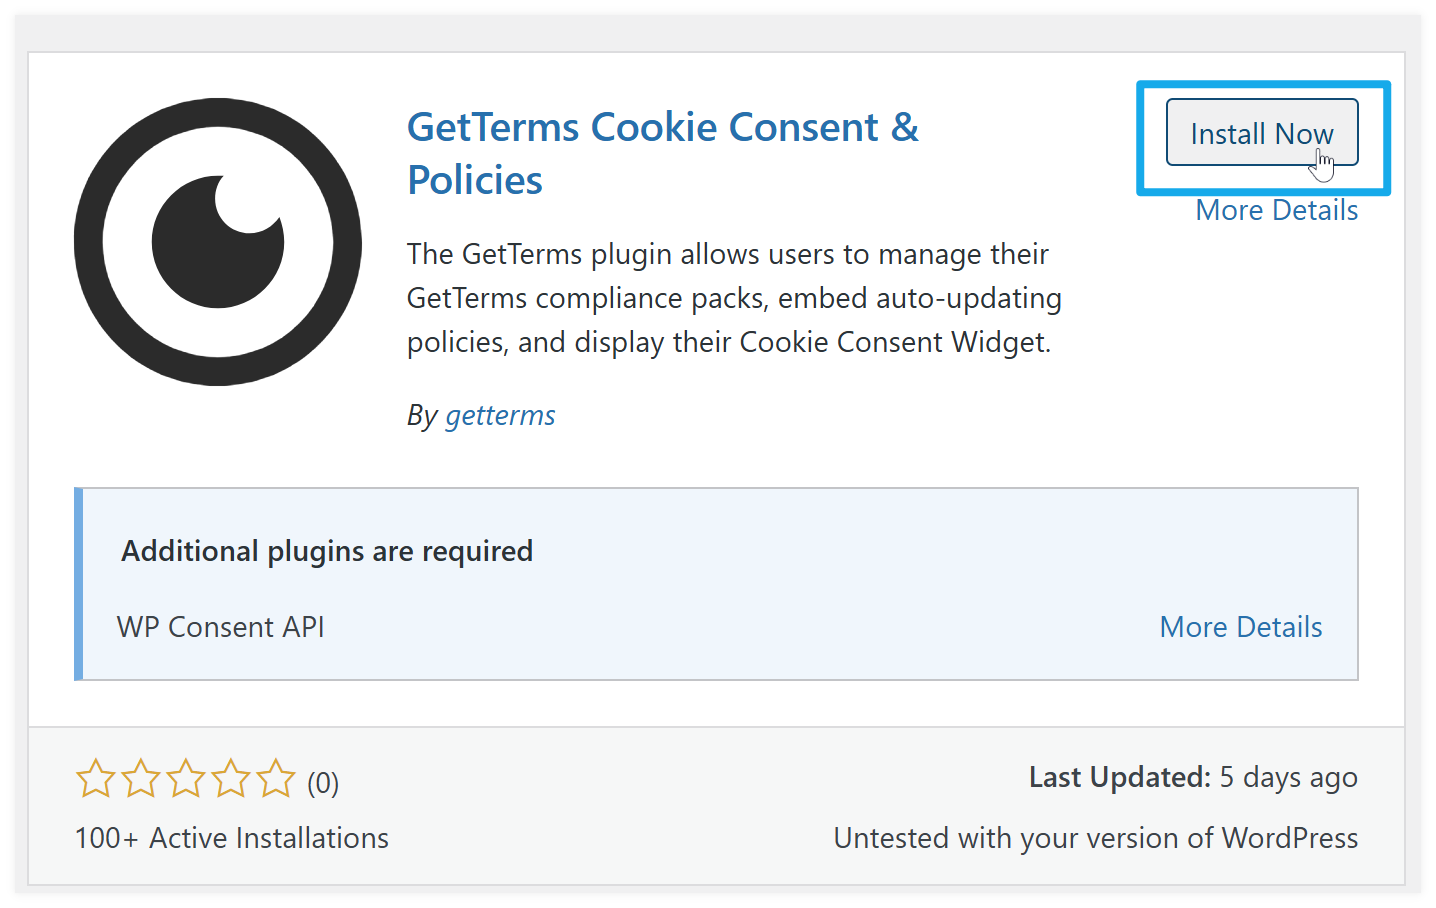Image resolution: width=1436 pixels, height=908 pixels.
Task: Click the "Untested with your version" notice
Action: click(1095, 838)
